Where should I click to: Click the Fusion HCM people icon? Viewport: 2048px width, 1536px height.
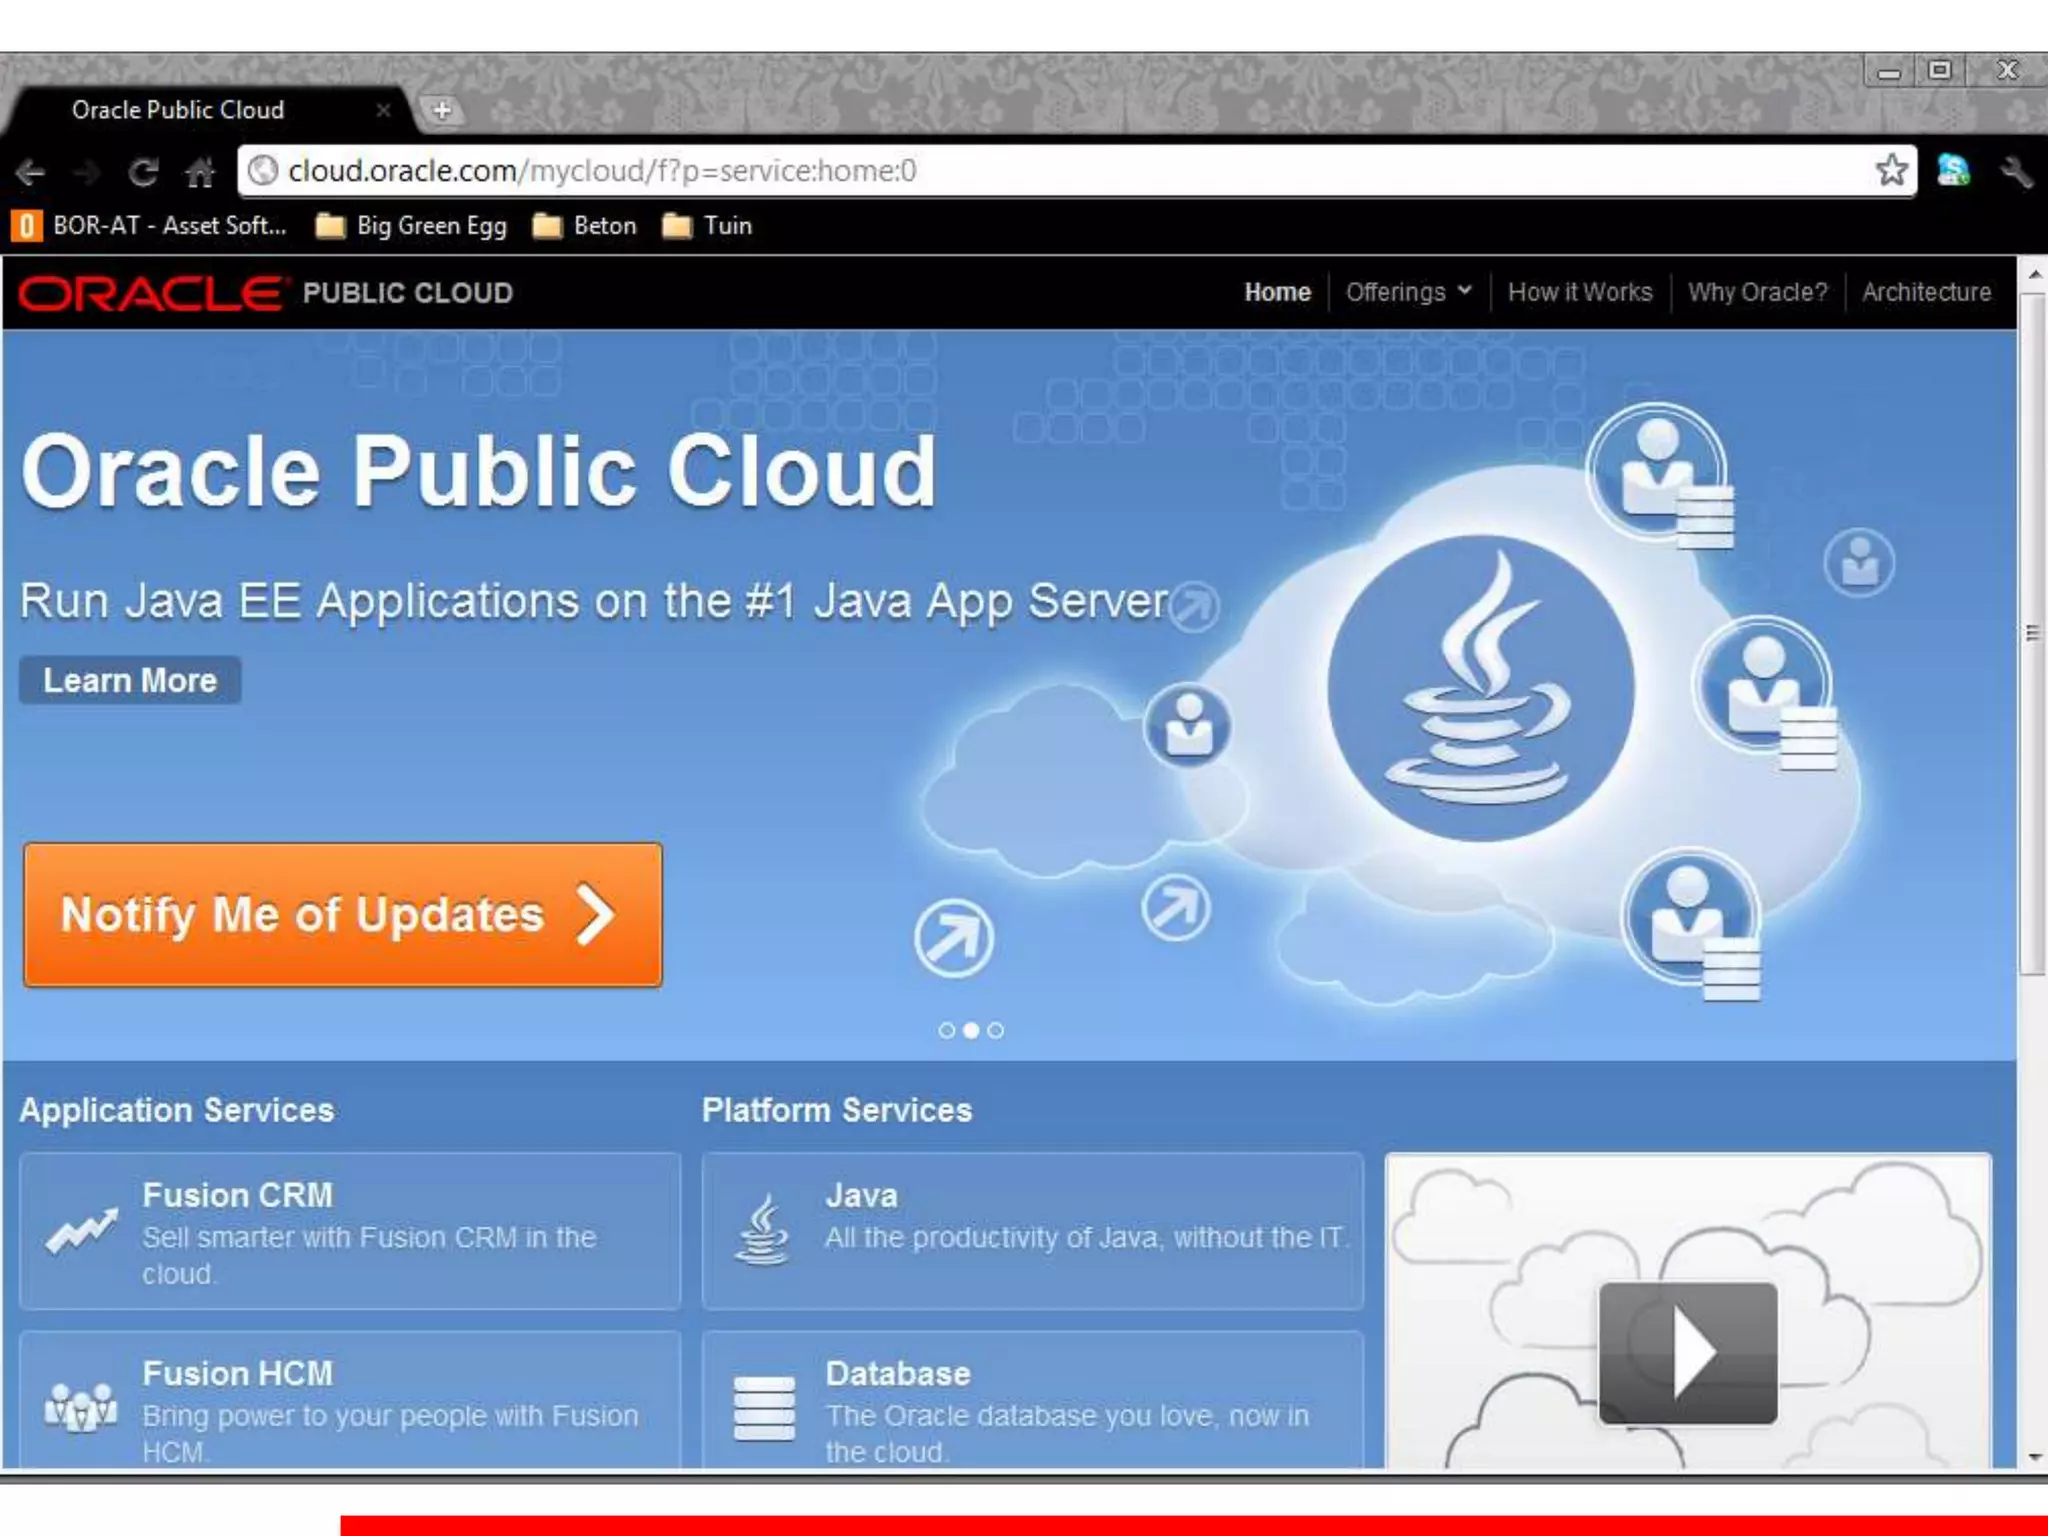[81, 1407]
